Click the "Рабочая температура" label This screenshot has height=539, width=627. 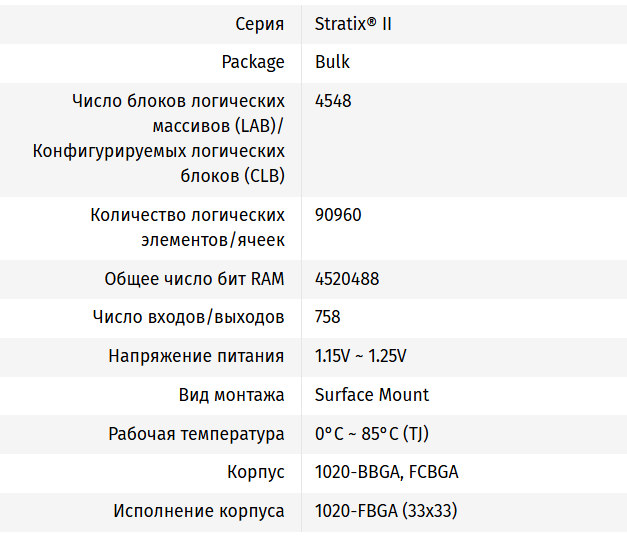pos(196,434)
